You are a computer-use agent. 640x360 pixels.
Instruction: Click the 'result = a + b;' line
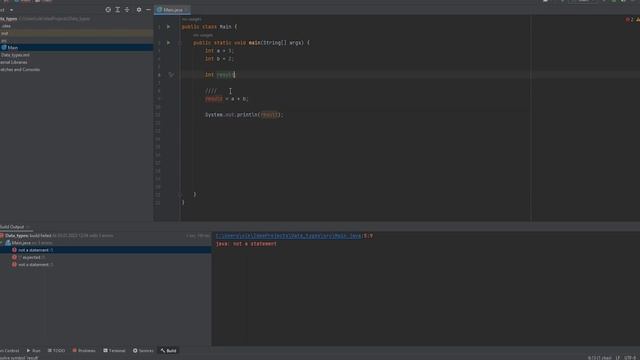coord(227,99)
